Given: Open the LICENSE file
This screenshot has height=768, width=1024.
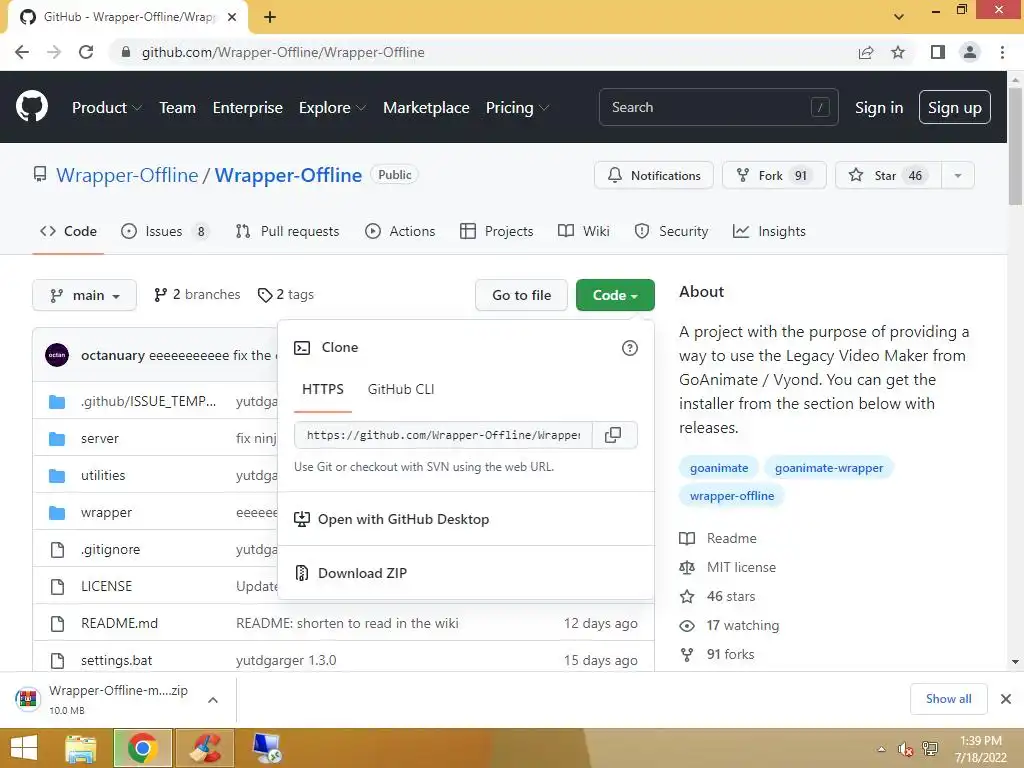Looking at the screenshot, I should pos(106,586).
